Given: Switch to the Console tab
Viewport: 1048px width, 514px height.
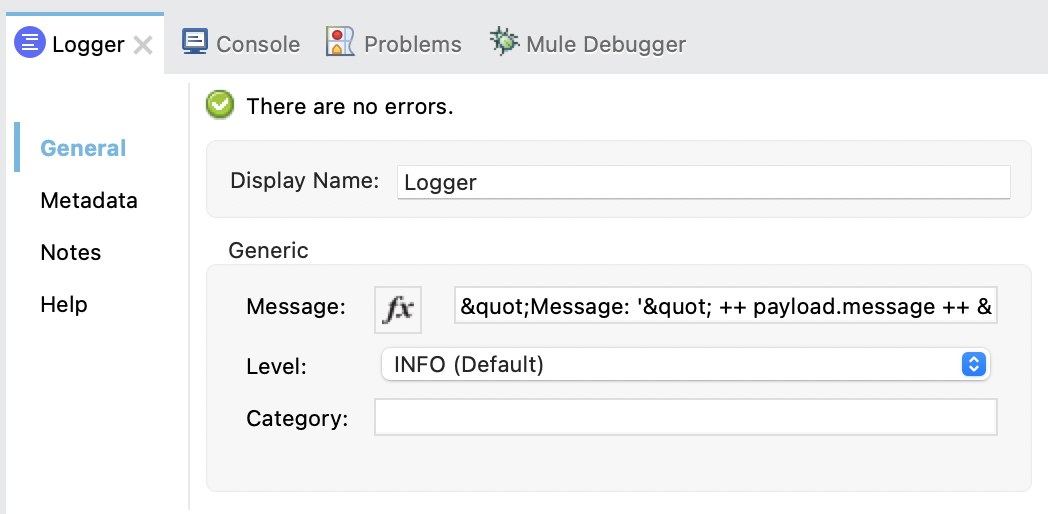Looking at the screenshot, I should click(x=257, y=44).
